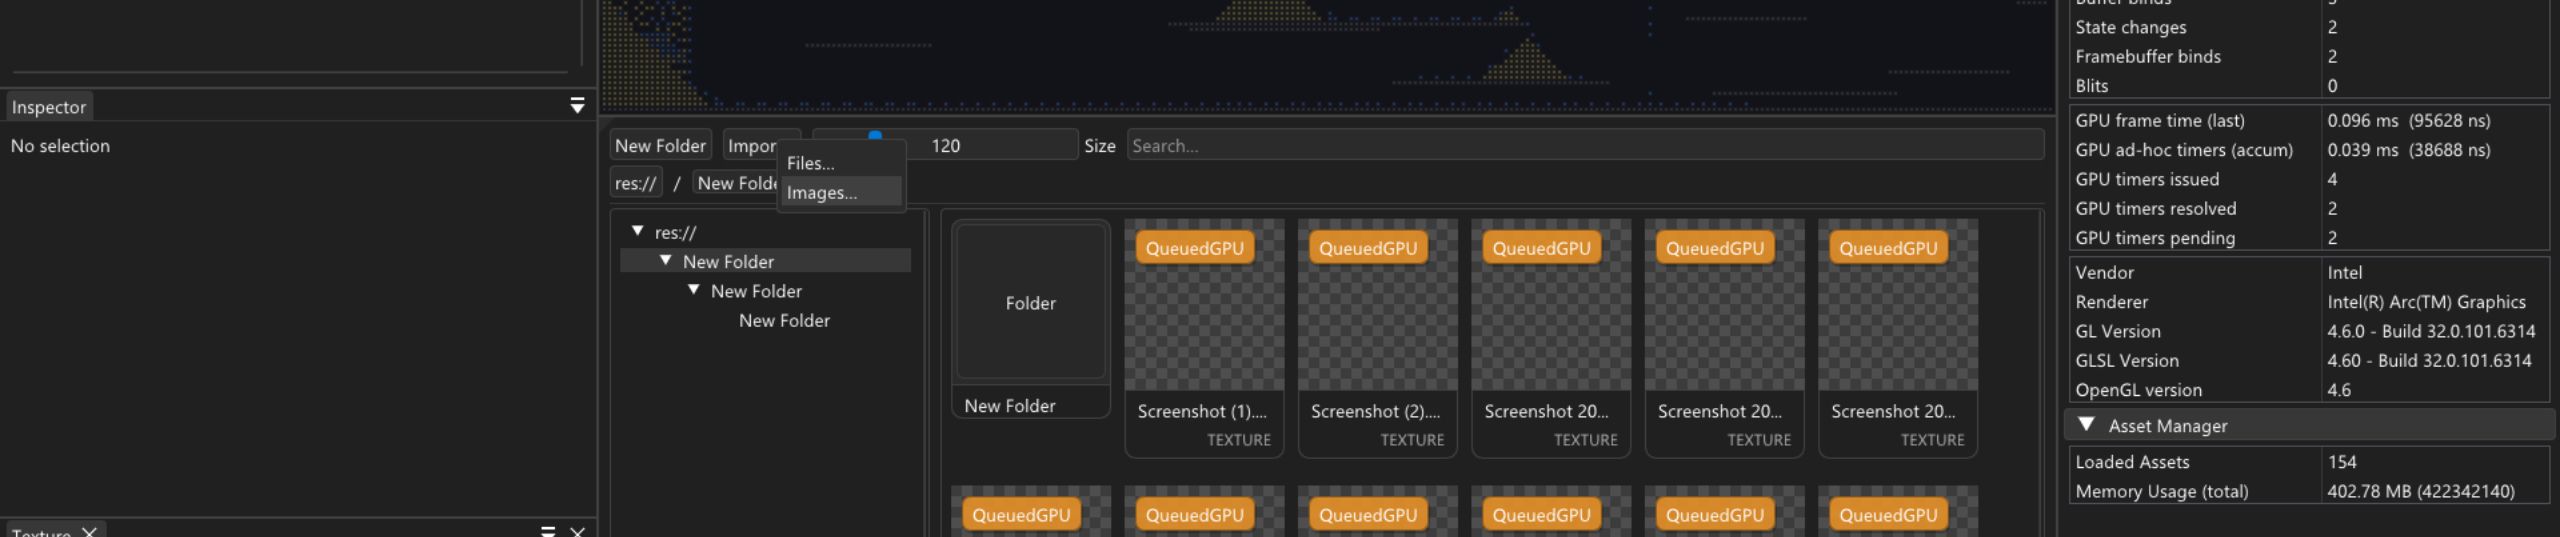Viewport: 2560px width, 537px height.
Task: Click the New Folder toolbar button
Action: click(660, 145)
